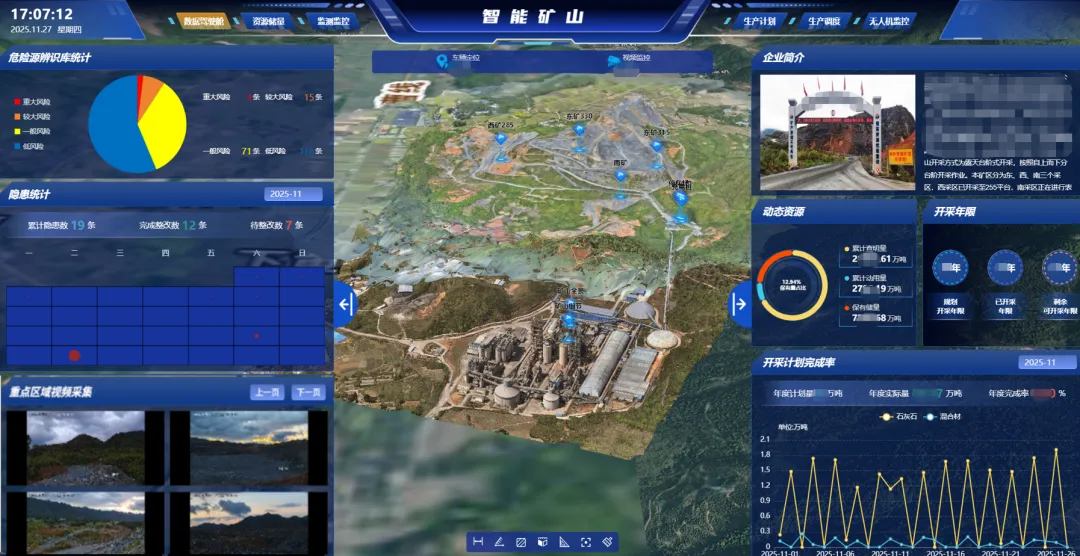Image resolution: width=1080 pixels, height=556 pixels.
Task: Open the 车辆定位 link
Action: tap(466, 58)
